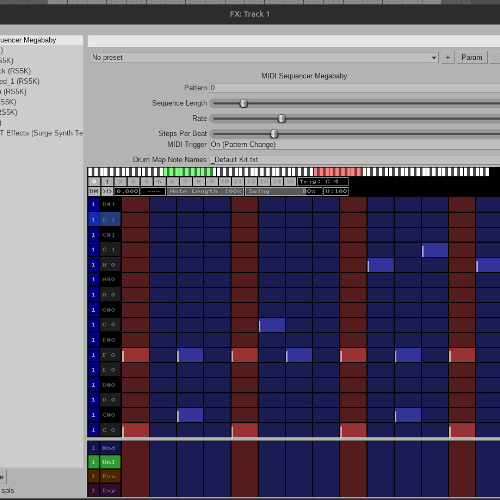Select pattern 0 button in sequencer
Screen dimensions: 500x500
pyautogui.click(x=94, y=182)
